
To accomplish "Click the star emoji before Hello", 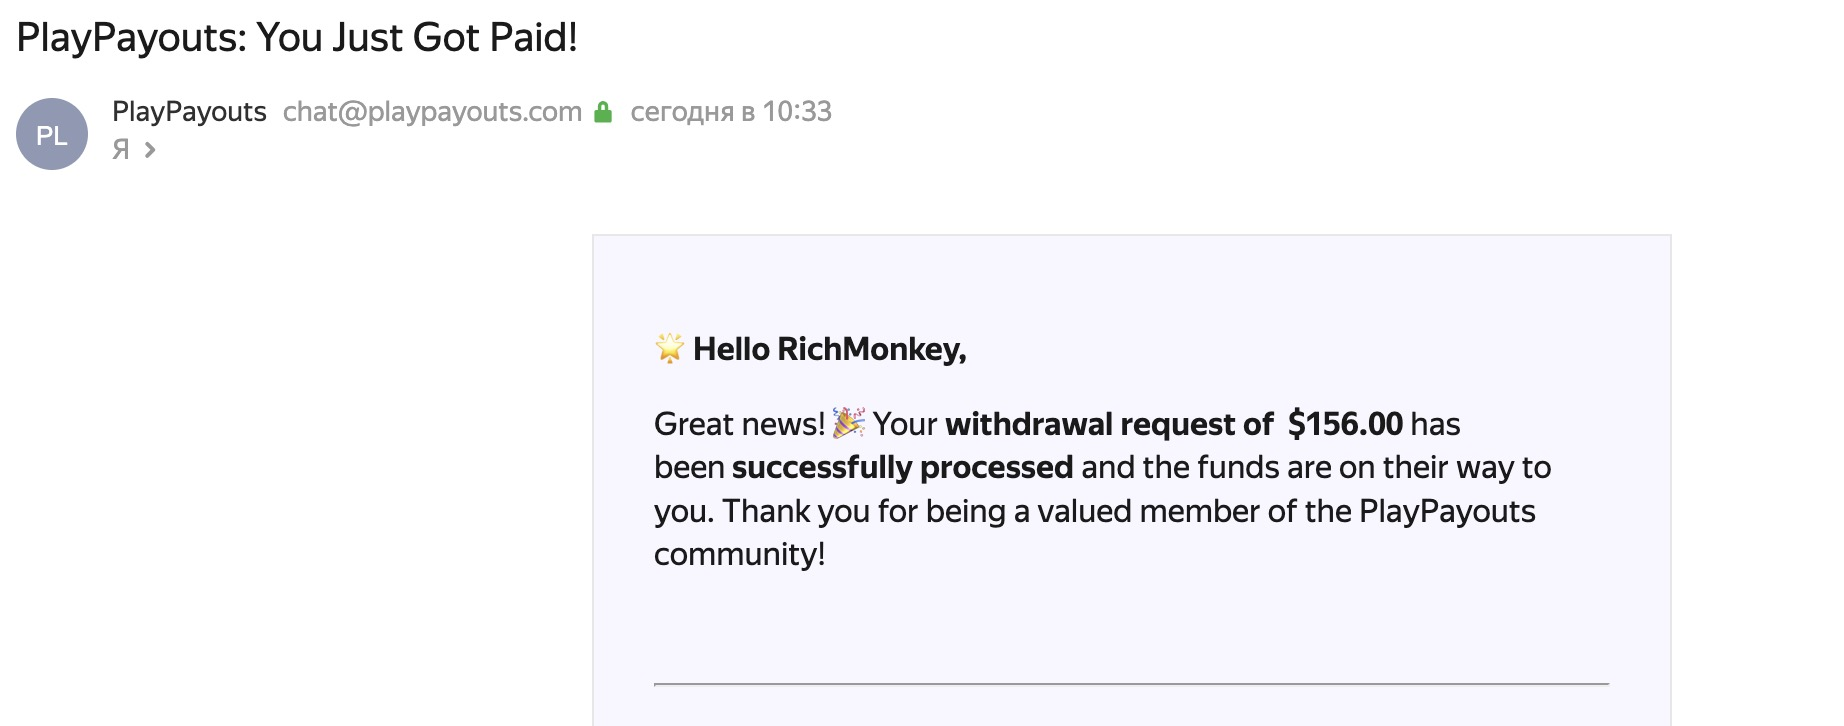I will click(x=669, y=348).
